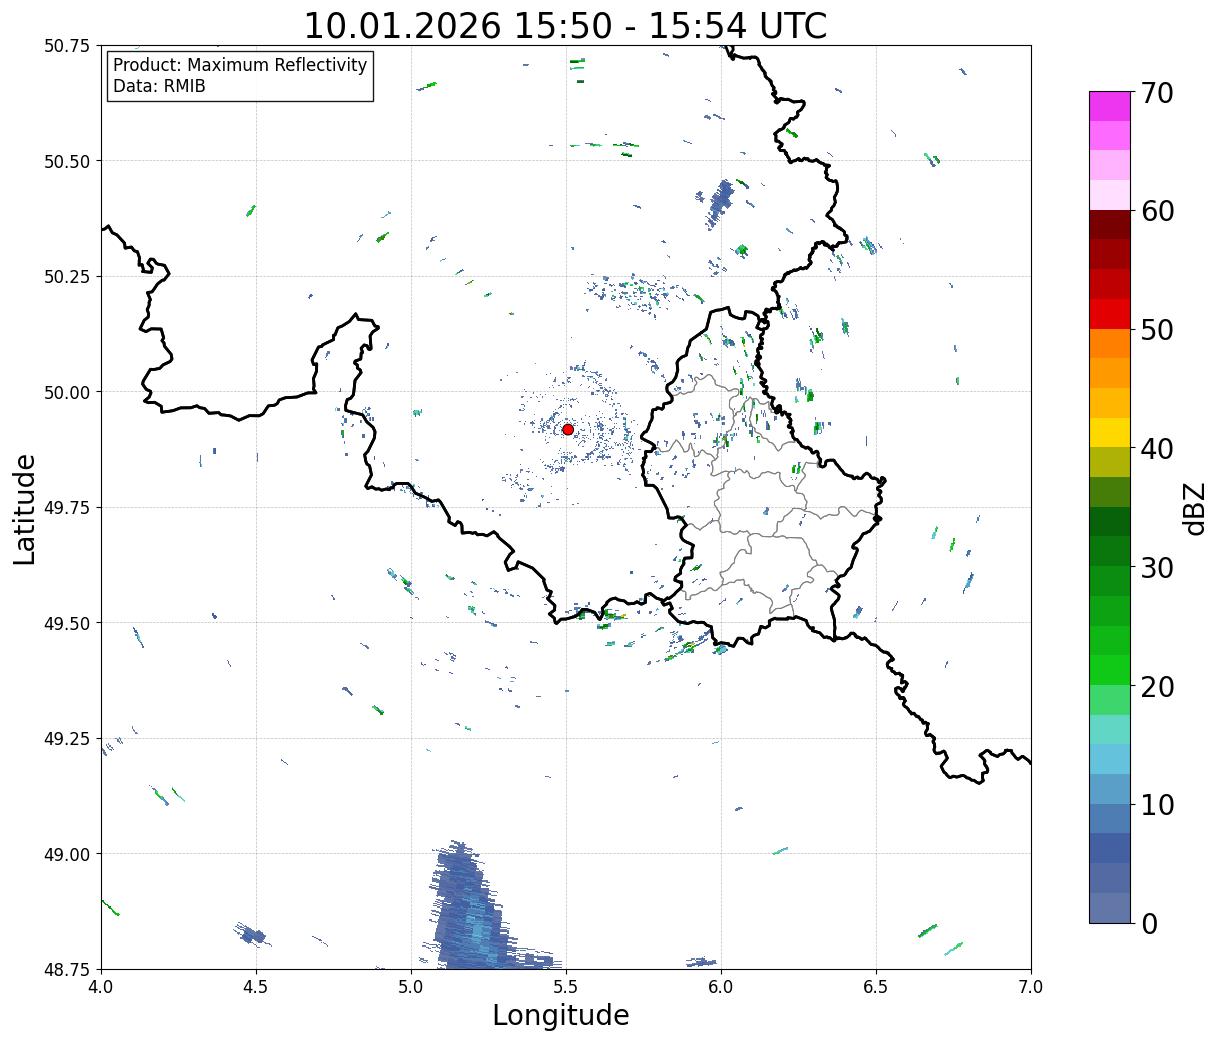Viewport: 1219px width, 1040px height.
Task: Click the y-axis tick label 50.25
Action: pyautogui.click(x=68, y=277)
